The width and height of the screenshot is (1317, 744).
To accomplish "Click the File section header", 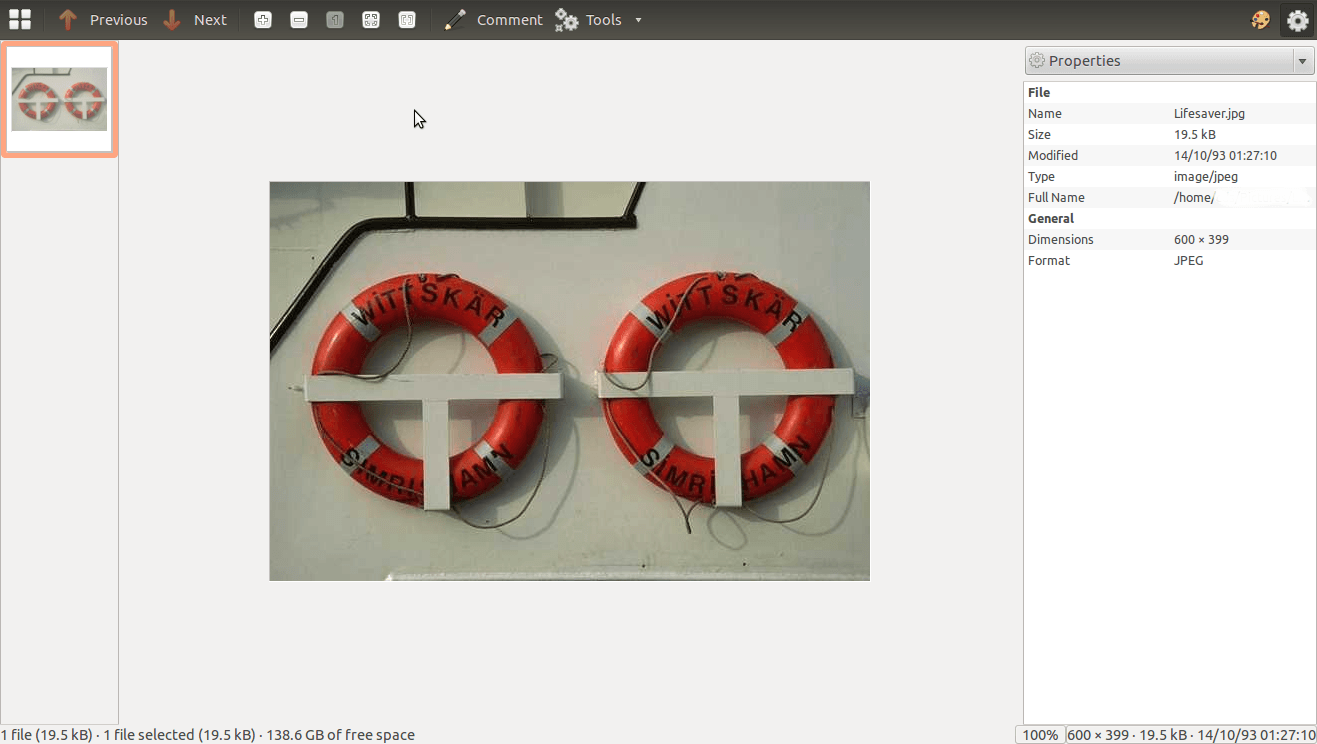I will [1039, 93].
